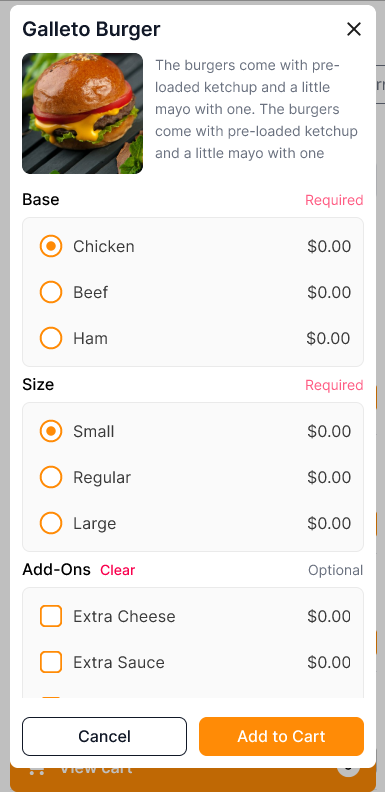Click the Large price $0.00
The height and width of the screenshot is (792, 385).
point(329,523)
